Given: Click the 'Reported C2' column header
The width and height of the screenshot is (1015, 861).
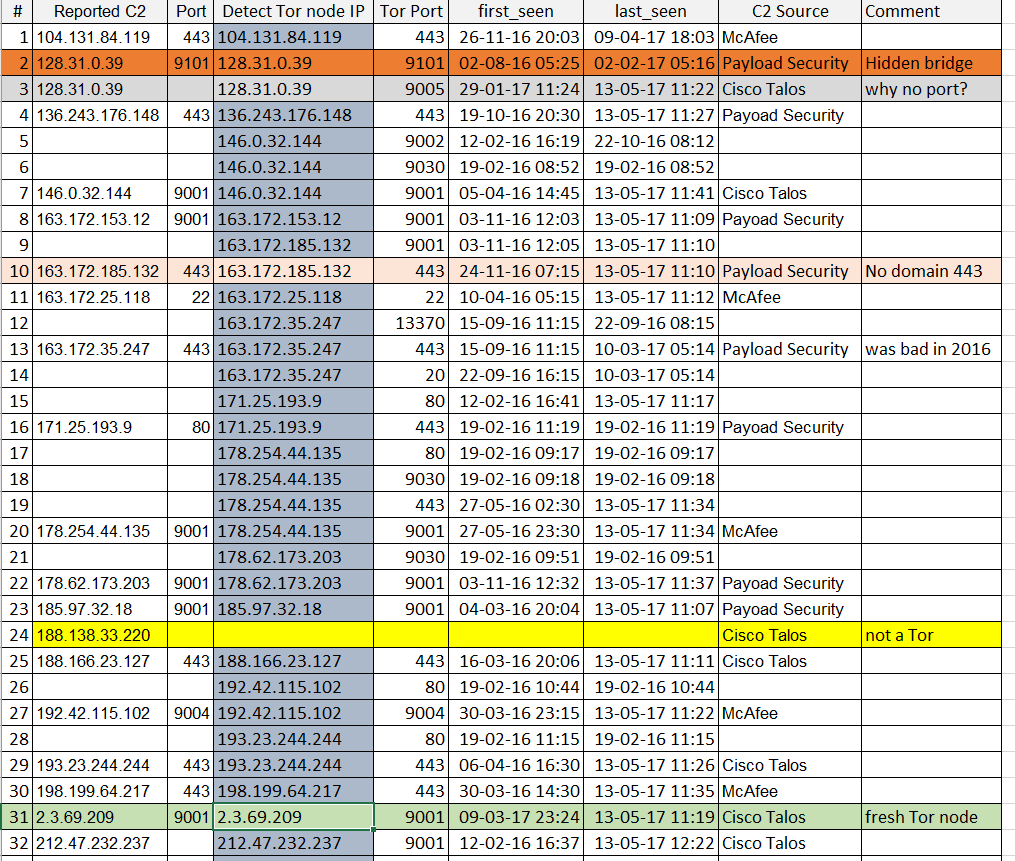Looking at the screenshot, I should 99,12.
